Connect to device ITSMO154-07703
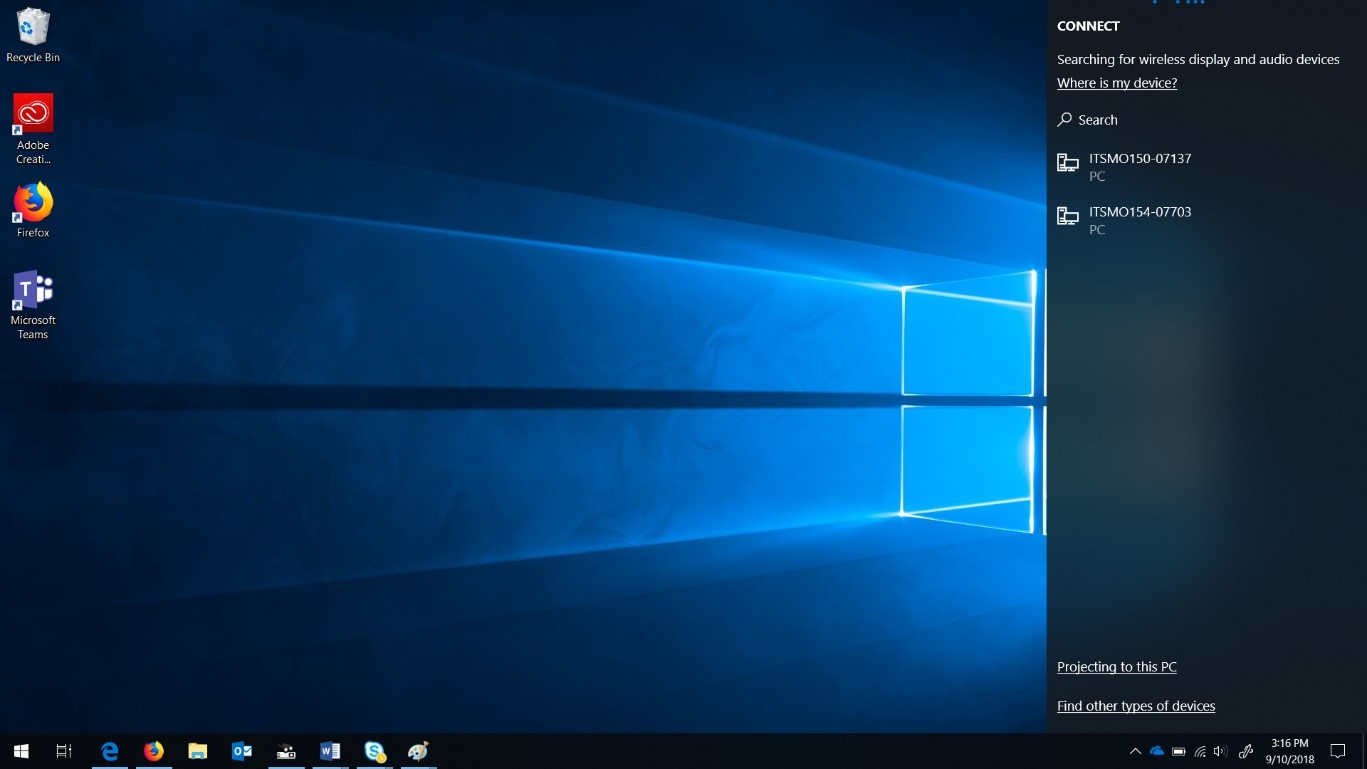 click(1206, 220)
